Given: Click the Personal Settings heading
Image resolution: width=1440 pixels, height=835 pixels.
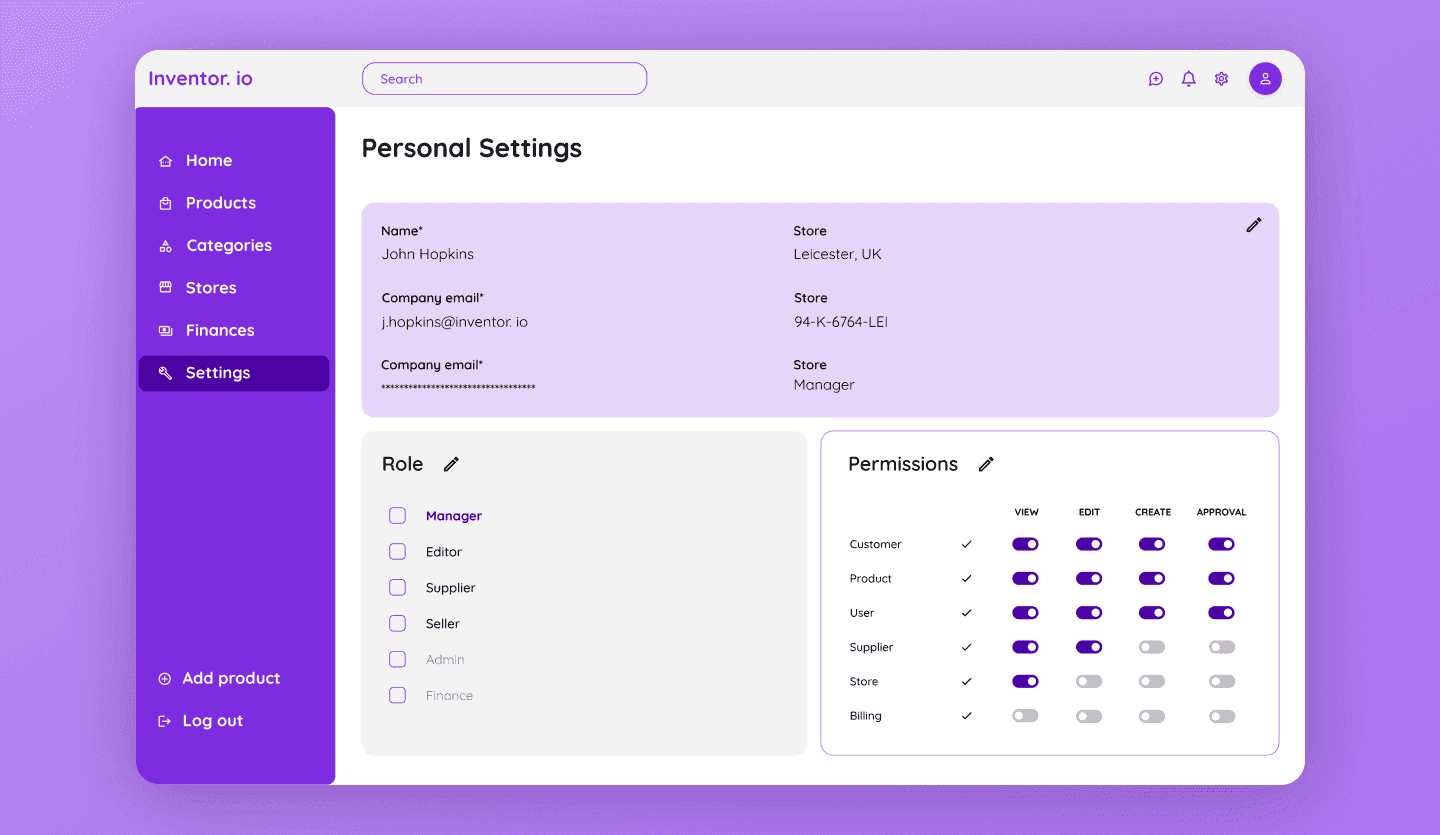Looking at the screenshot, I should point(472,148).
